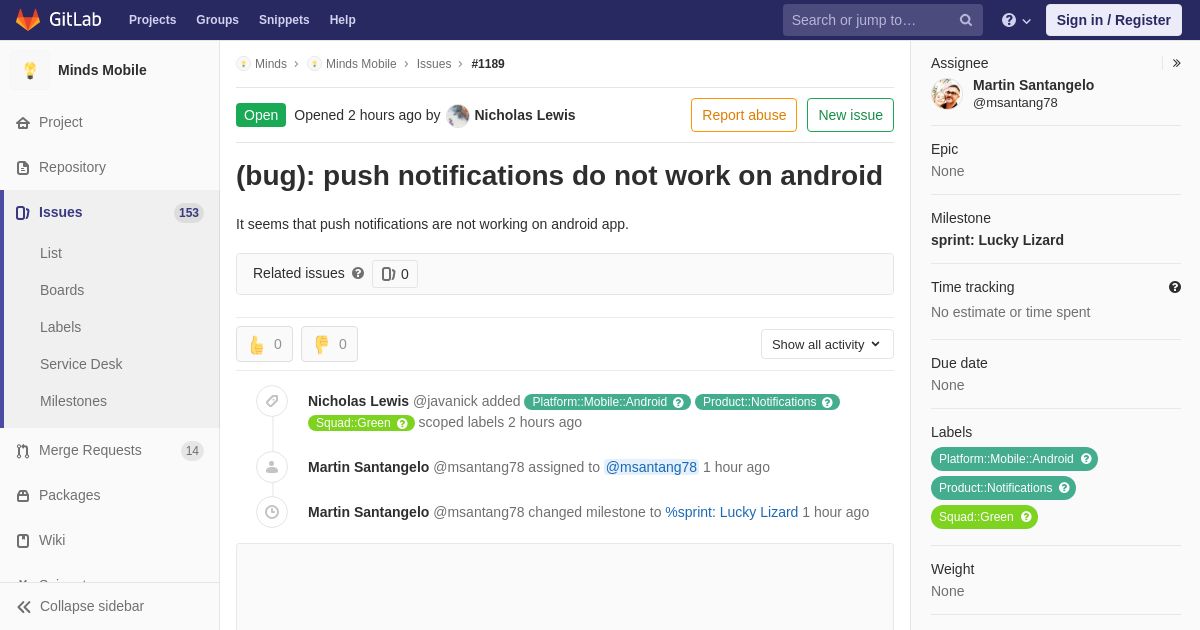1200x630 pixels.
Task: Collapse the right sidebar with double arrow
Action: point(1176,63)
